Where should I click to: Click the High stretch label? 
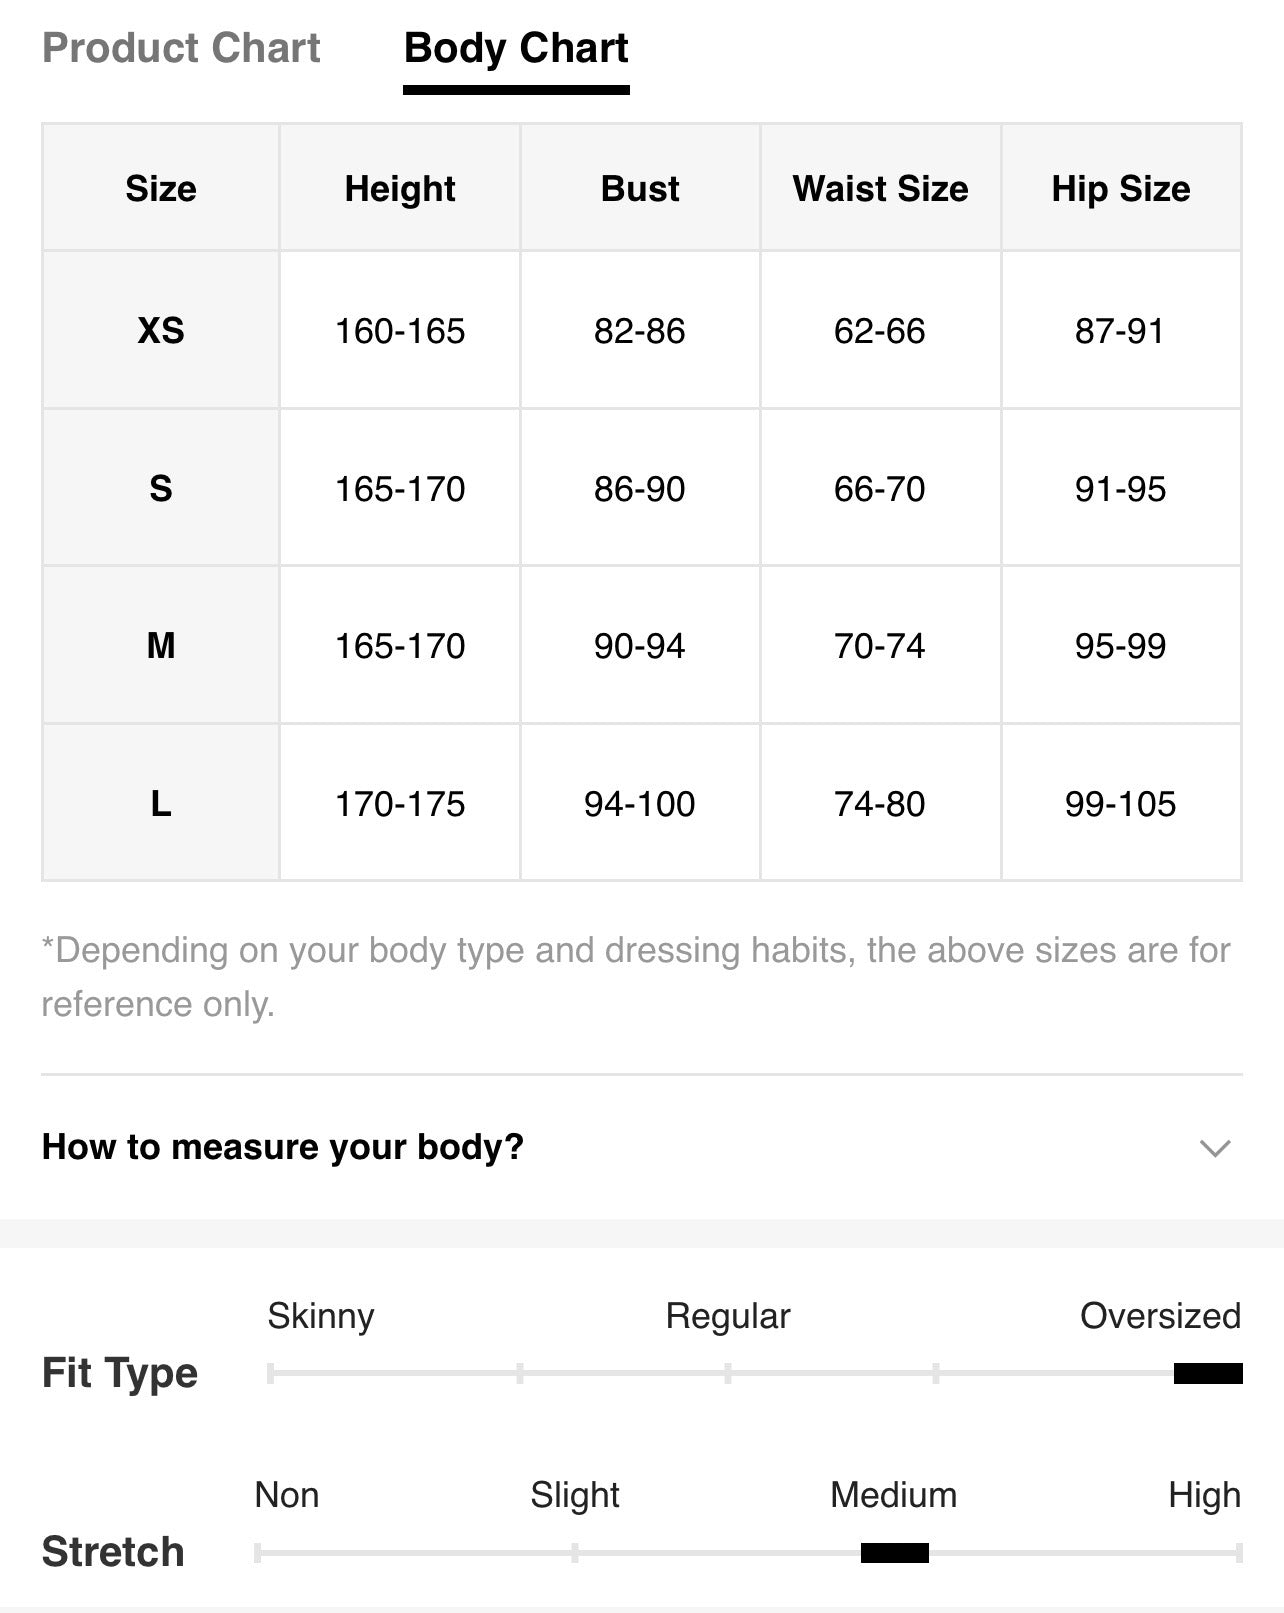coord(1204,1495)
